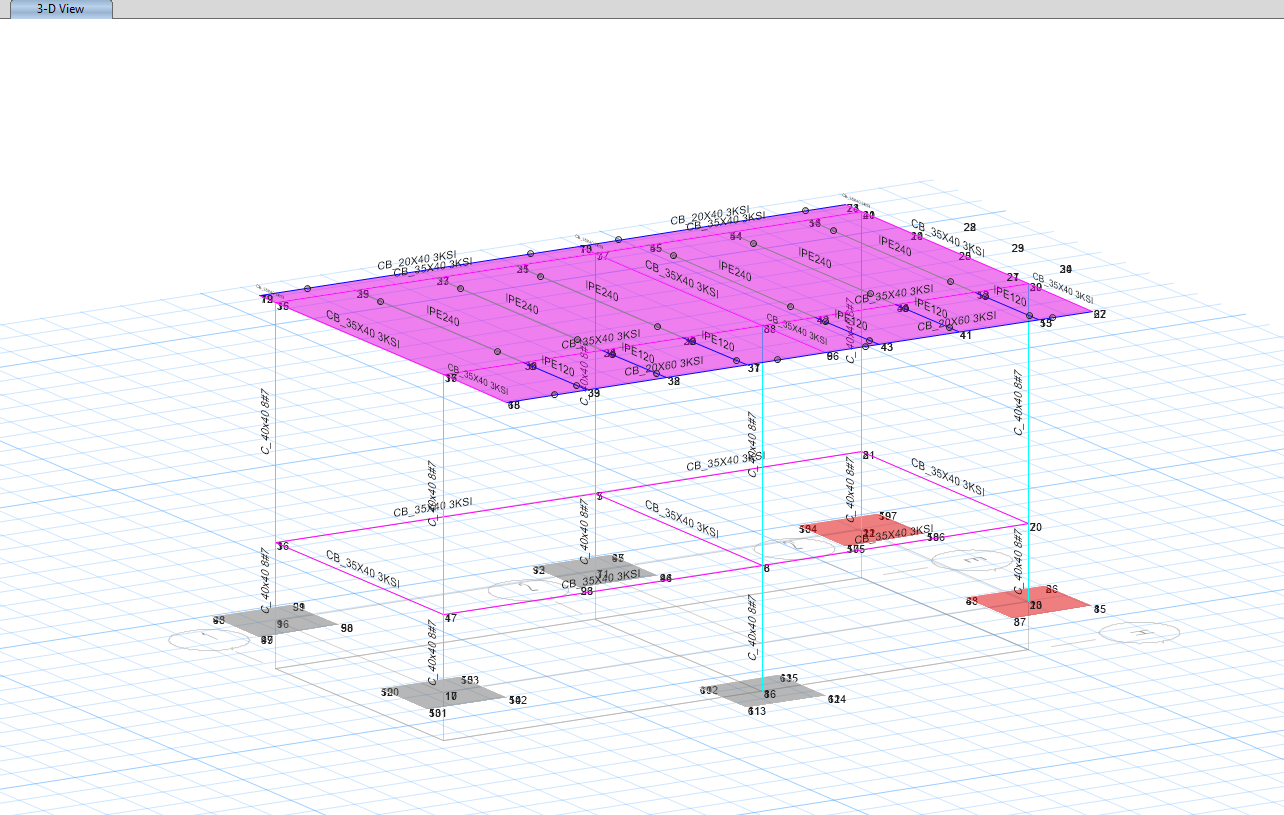Click CB_35X40 3KSI label between joints 36 and 47
1284x815 pixels.
pyautogui.click(x=363, y=568)
